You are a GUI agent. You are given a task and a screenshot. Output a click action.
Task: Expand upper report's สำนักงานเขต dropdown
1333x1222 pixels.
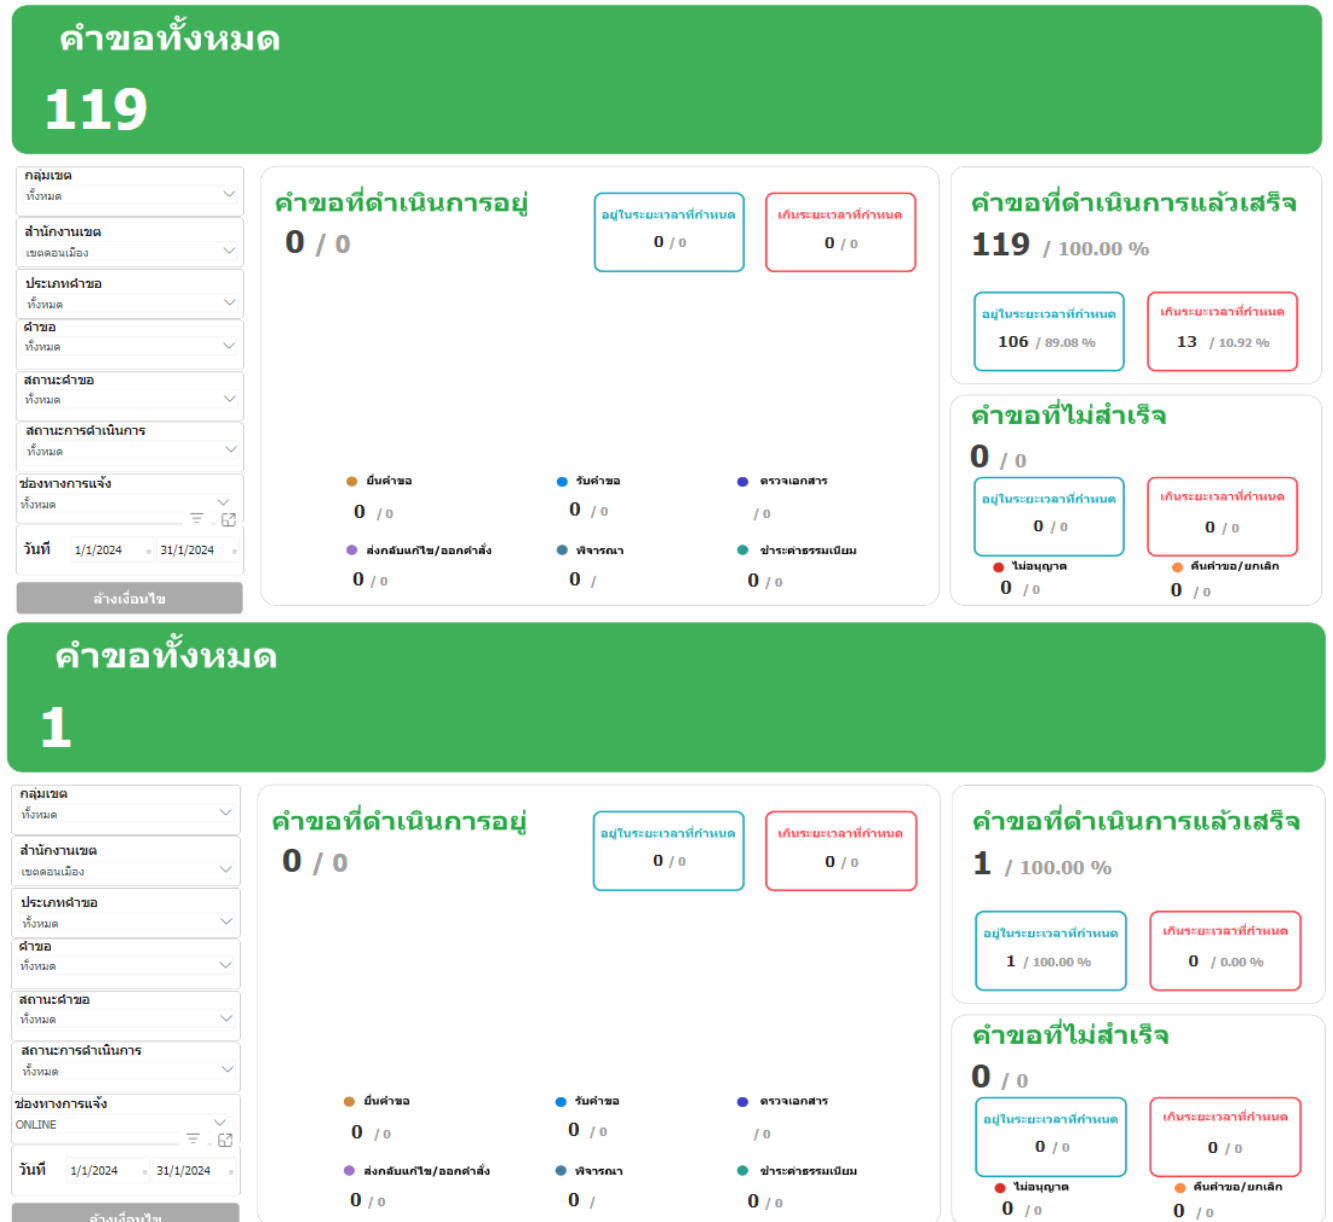pyautogui.click(x=229, y=251)
